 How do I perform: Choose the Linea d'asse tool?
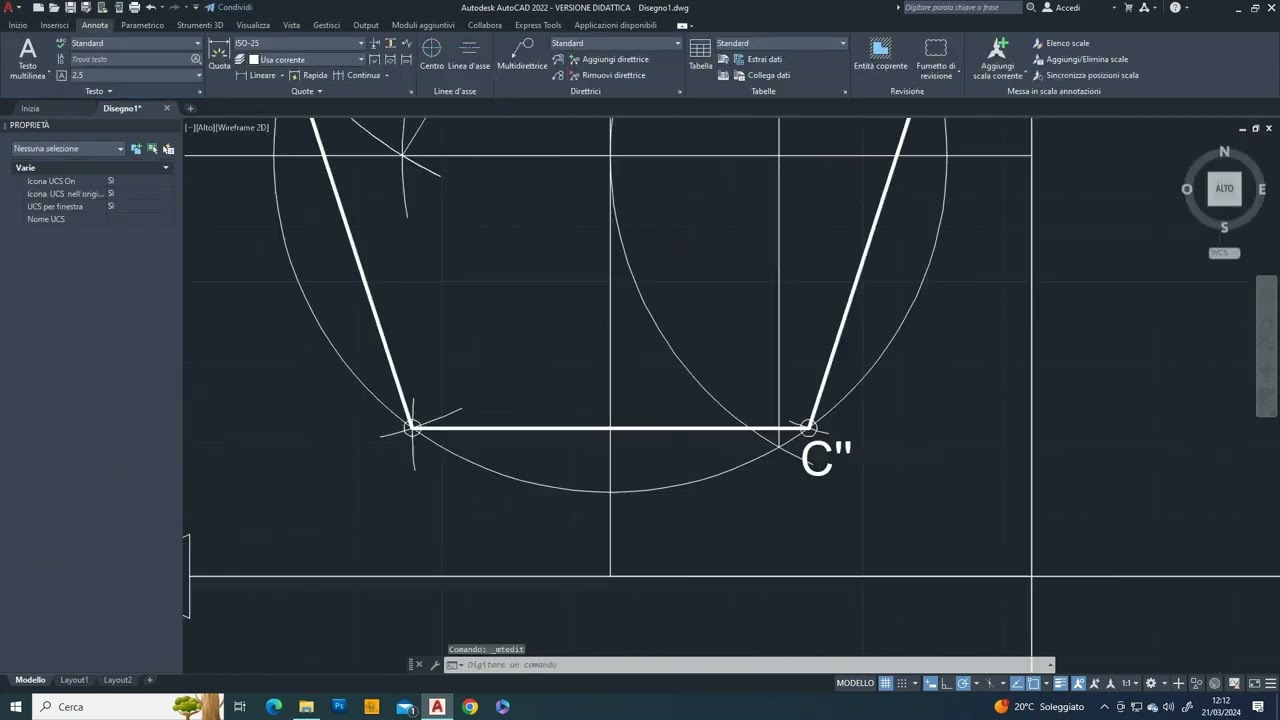469,55
